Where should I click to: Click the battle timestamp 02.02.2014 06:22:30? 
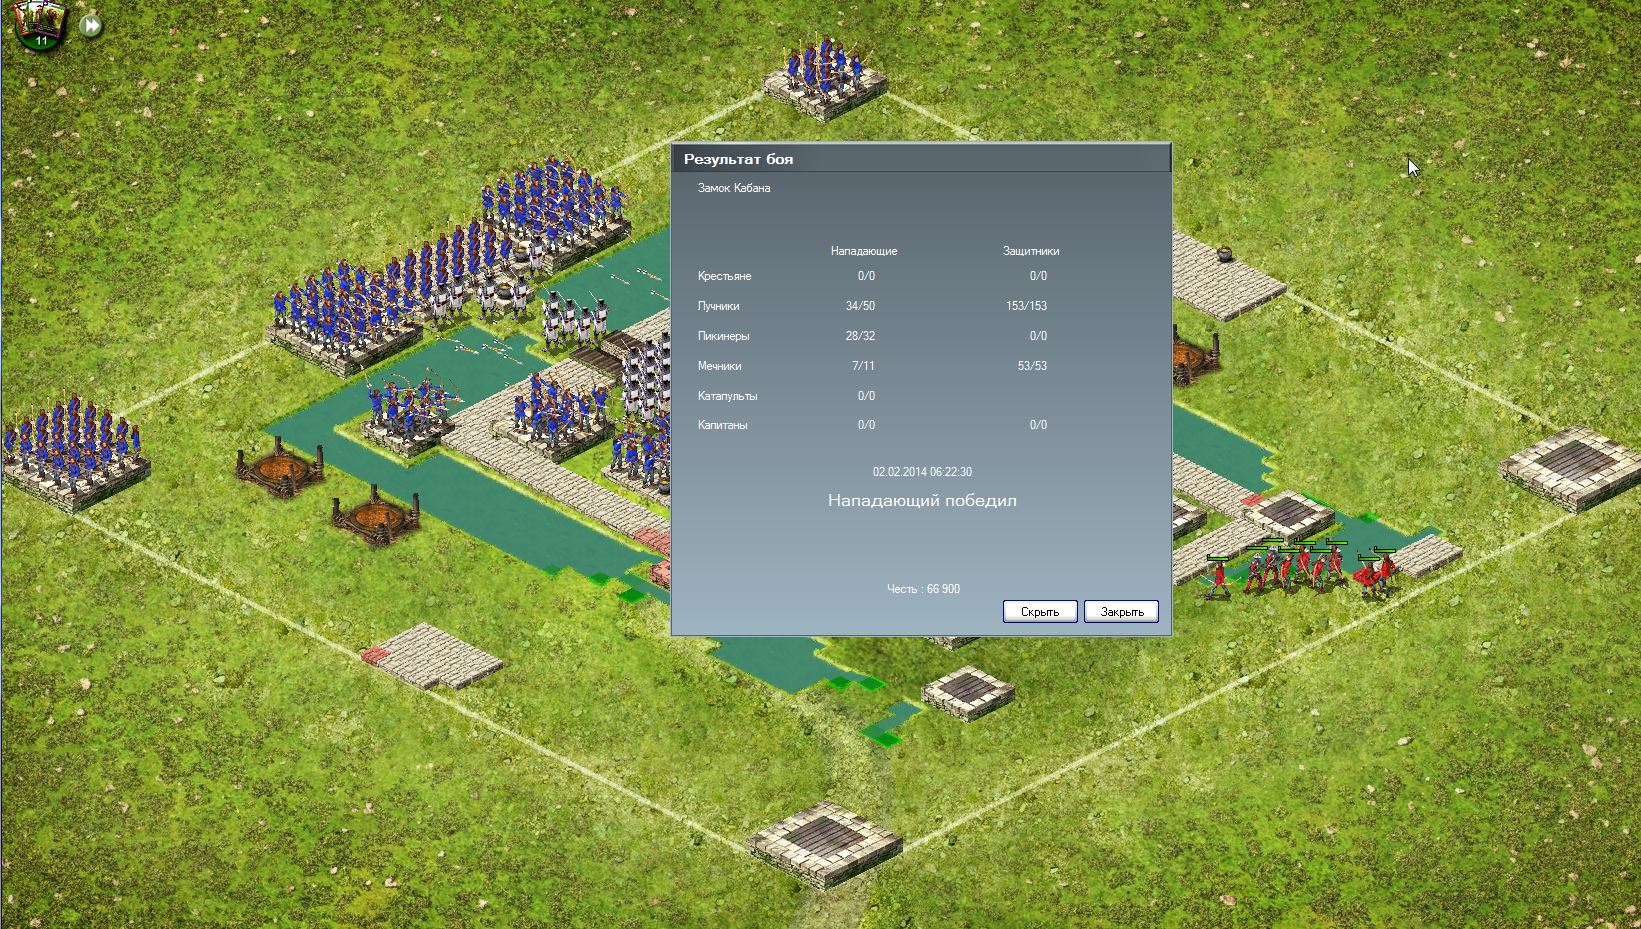point(922,472)
